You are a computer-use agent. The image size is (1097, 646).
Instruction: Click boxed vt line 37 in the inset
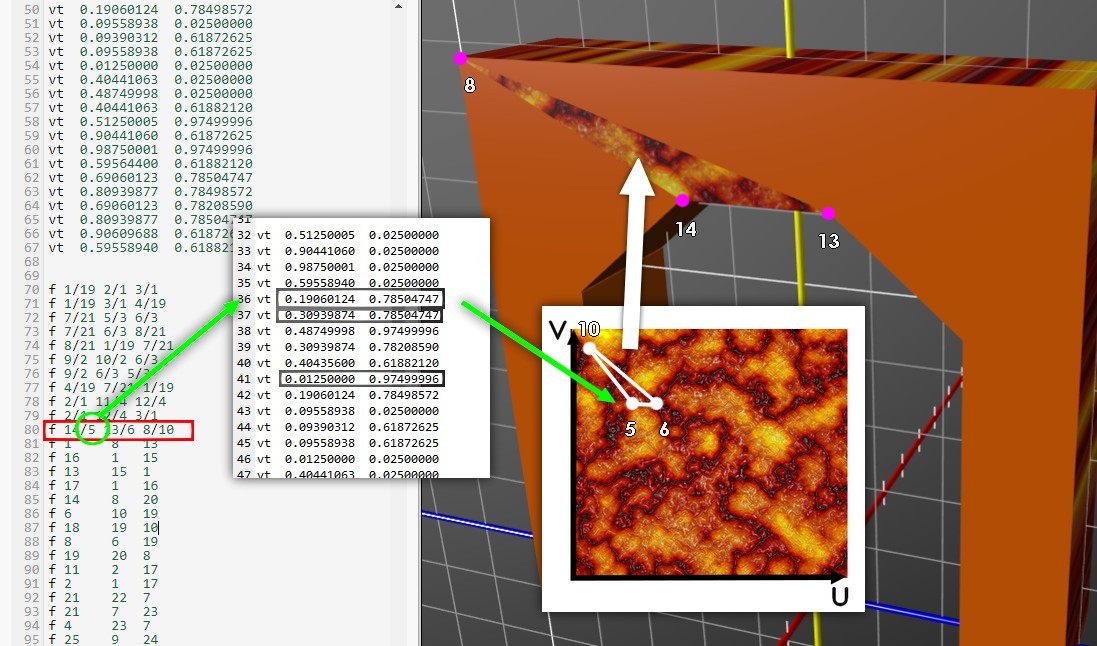pos(362,314)
